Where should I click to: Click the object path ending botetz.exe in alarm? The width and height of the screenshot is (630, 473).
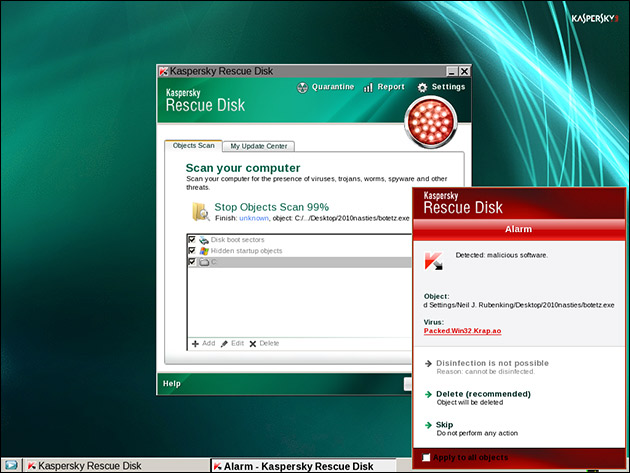[519, 305]
